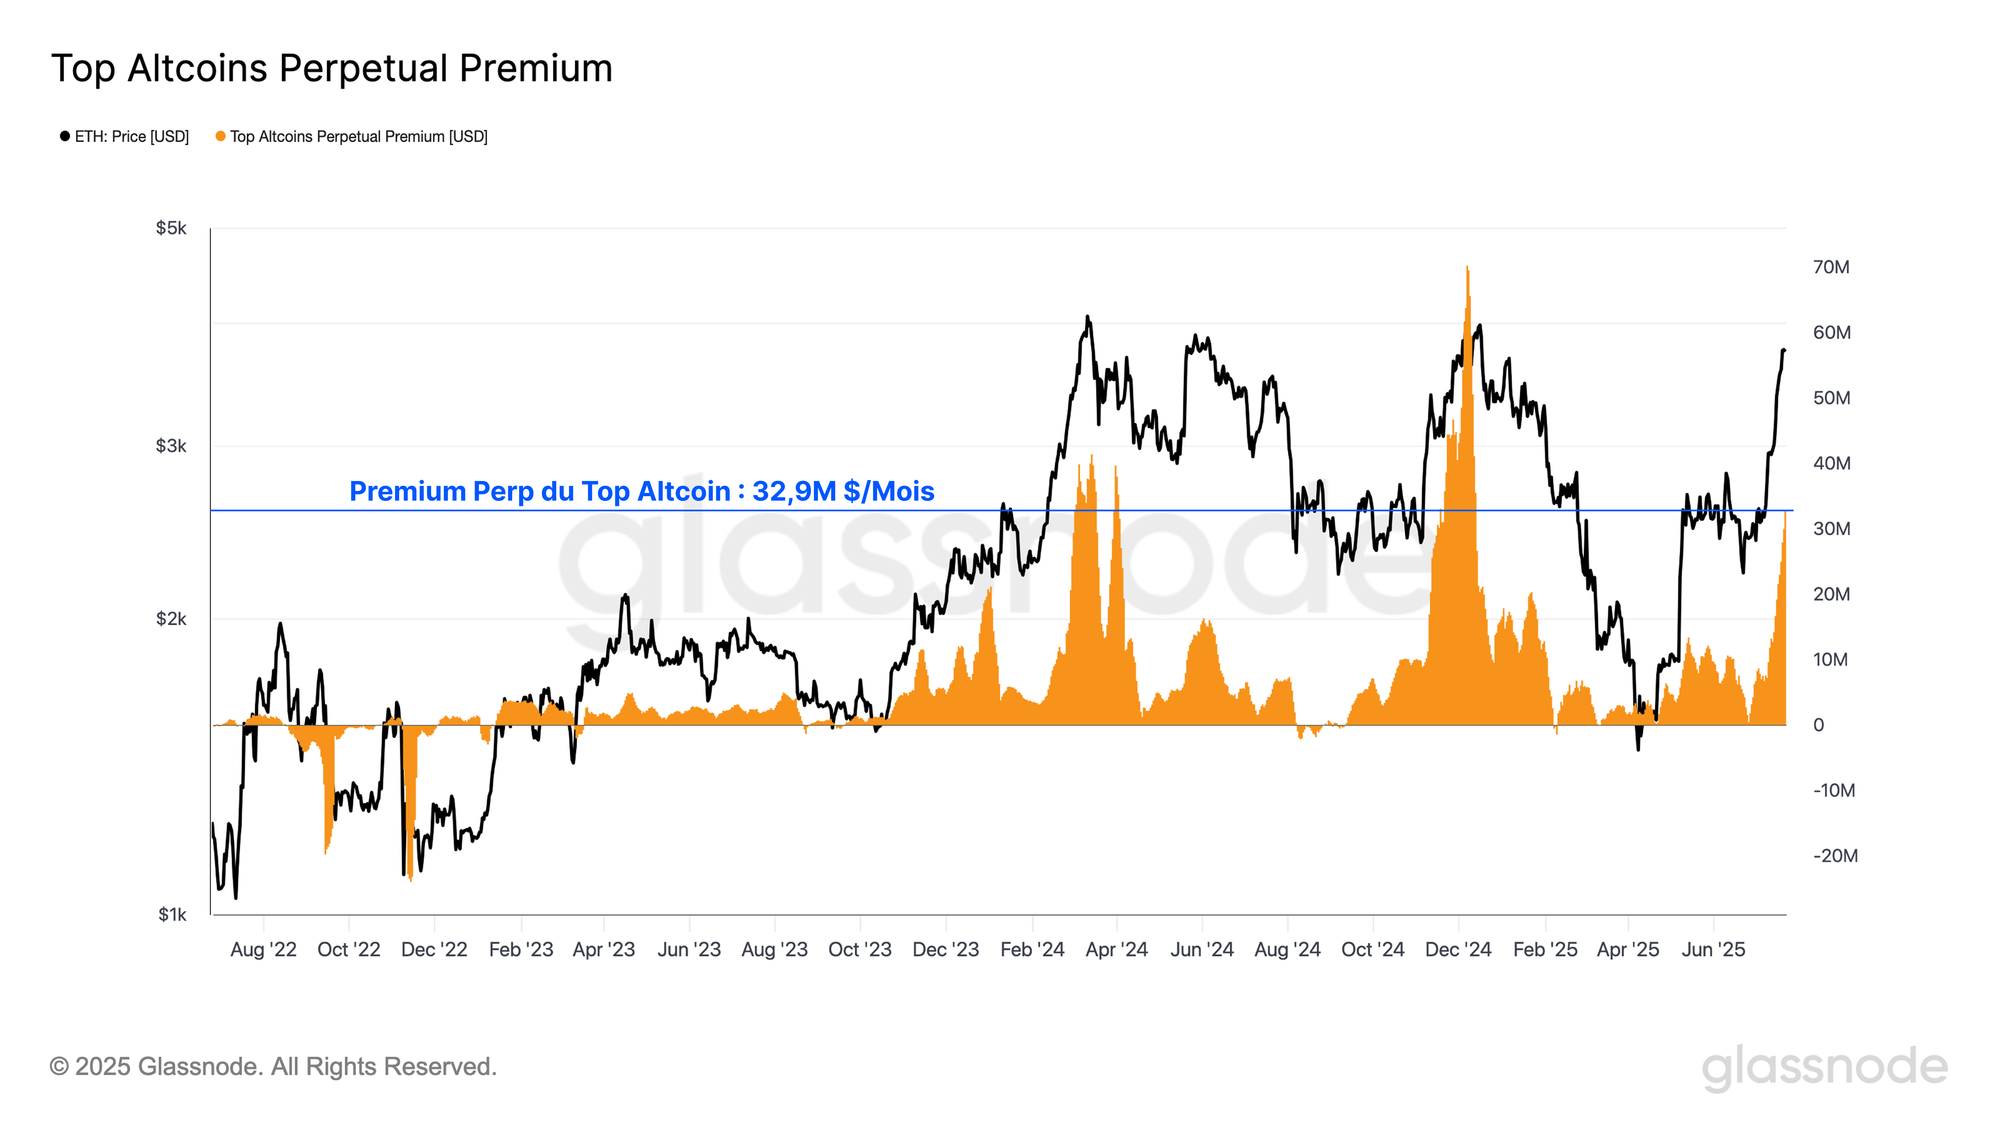Click the Apr '23 x-axis label

click(x=604, y=949)
